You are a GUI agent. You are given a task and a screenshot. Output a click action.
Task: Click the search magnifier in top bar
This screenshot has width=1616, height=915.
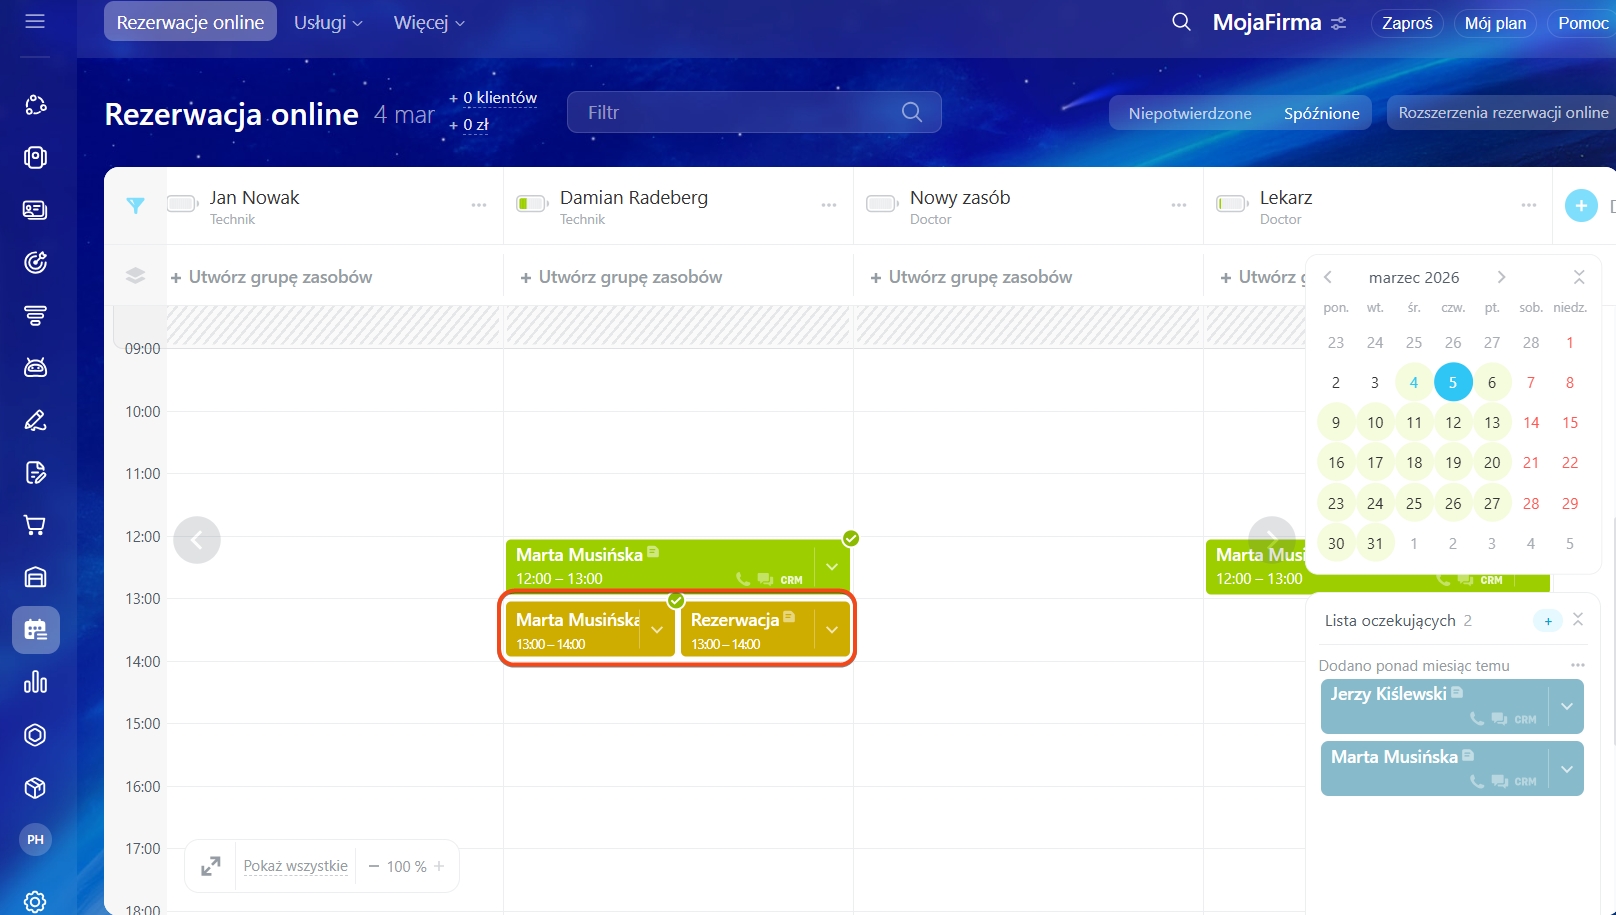1181,22
